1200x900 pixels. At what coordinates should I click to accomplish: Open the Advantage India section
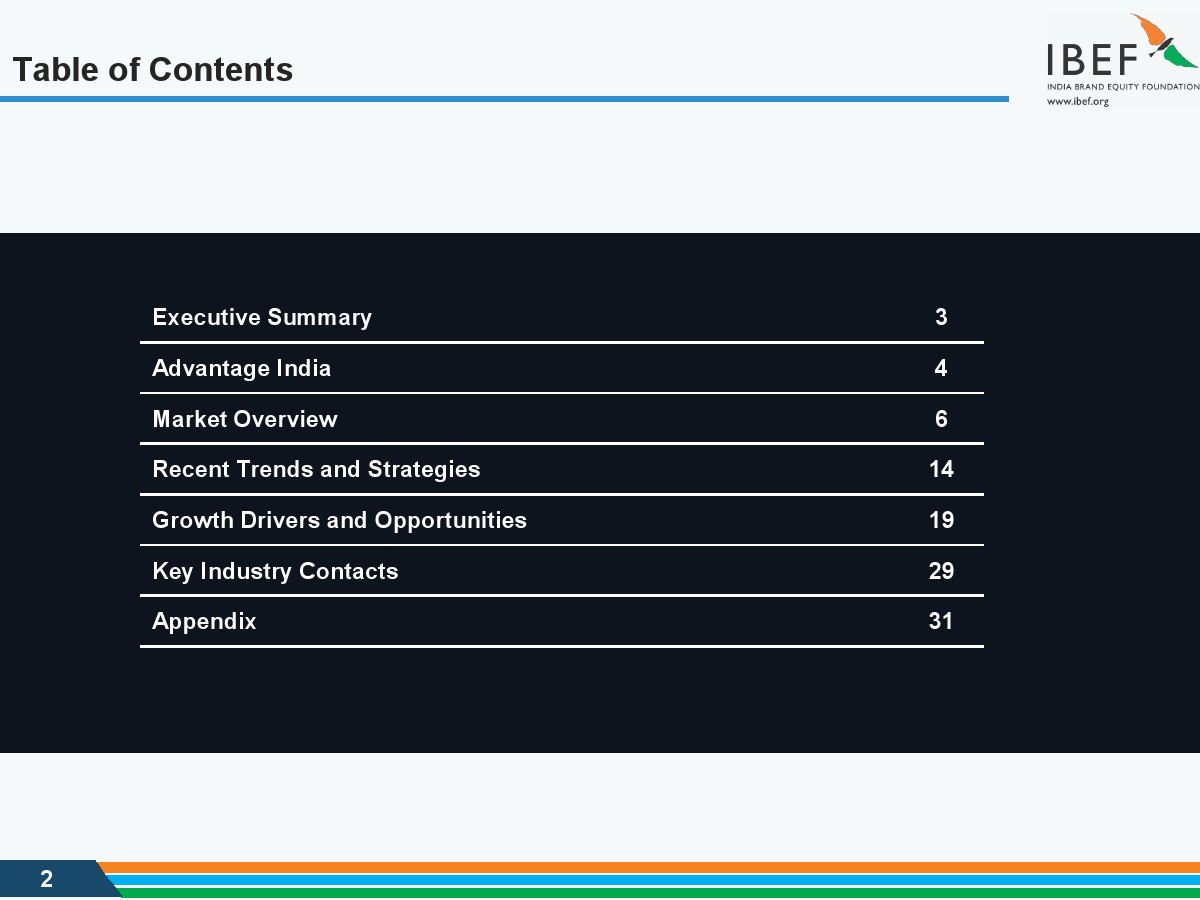click(x=241, y=369)
